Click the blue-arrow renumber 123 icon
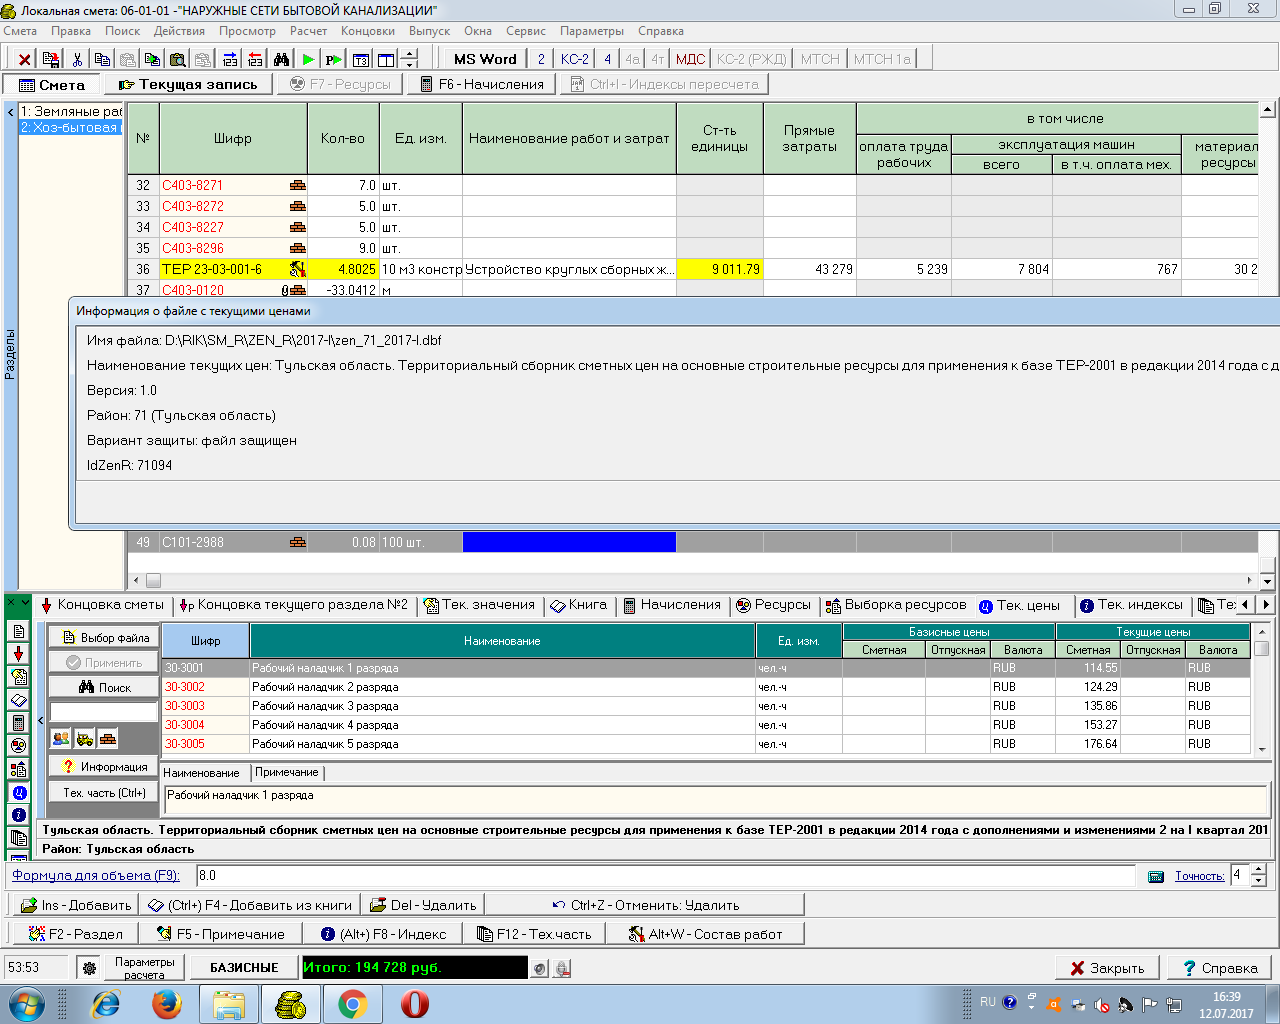This screenshot has height=1024, width=1280. pyautogui.click(x=230, y=60)
